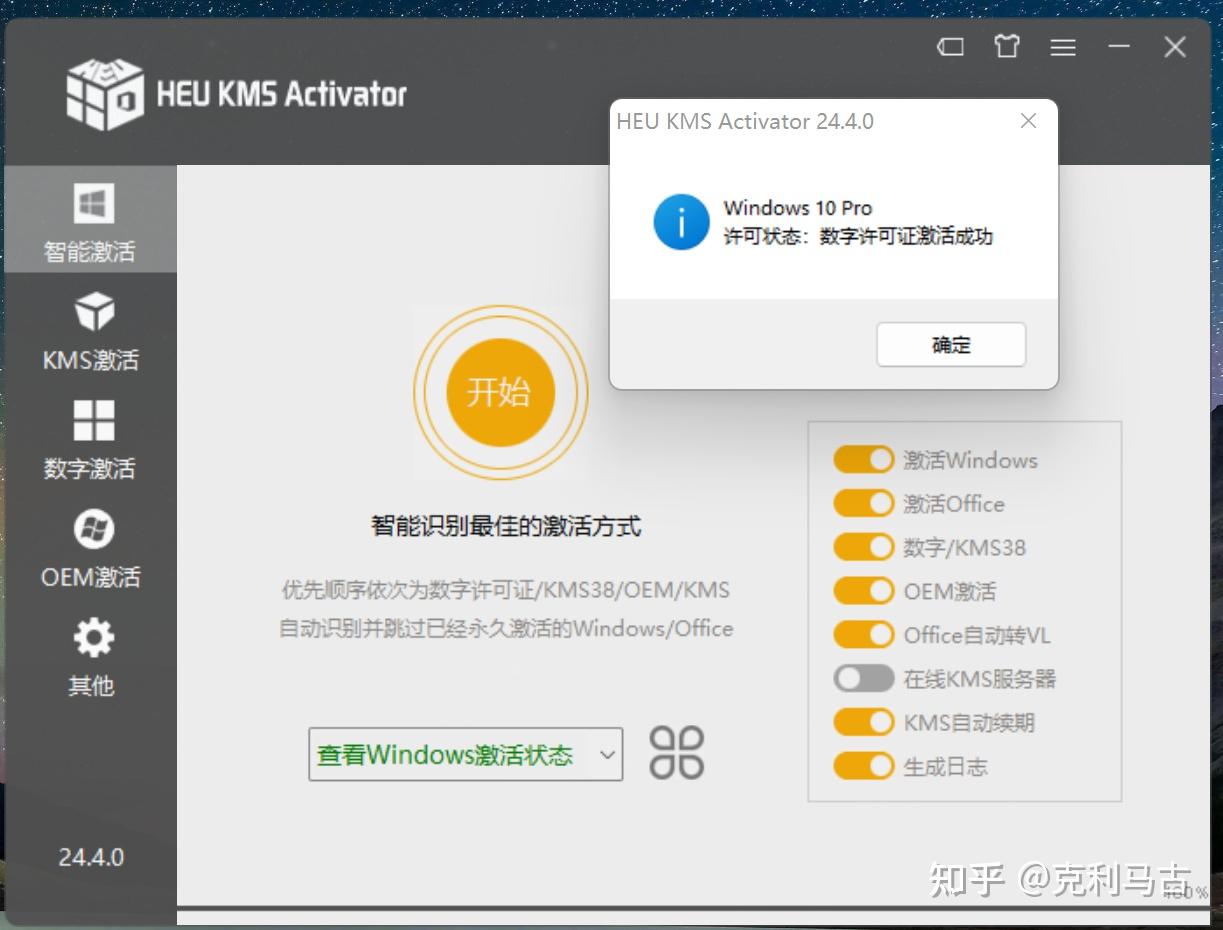The height and width of the screenshot is (930, 1223).
Task: Click the blue information icon in dialog
Action: click(682, 222)
